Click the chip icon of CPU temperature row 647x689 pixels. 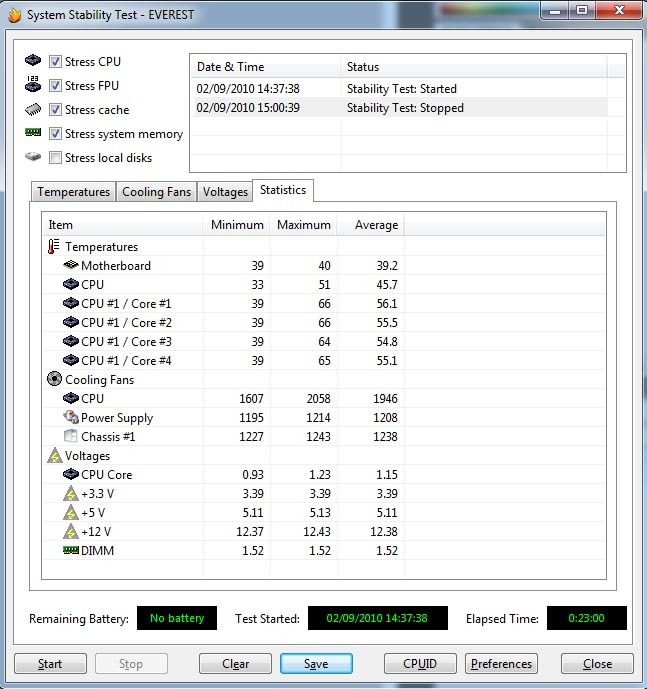pos(71,284)
